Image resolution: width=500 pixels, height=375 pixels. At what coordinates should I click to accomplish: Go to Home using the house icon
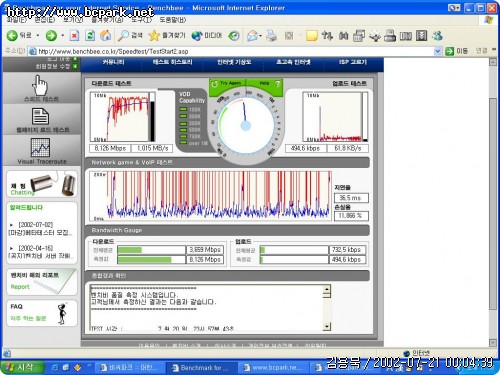[x=106, y=35]
